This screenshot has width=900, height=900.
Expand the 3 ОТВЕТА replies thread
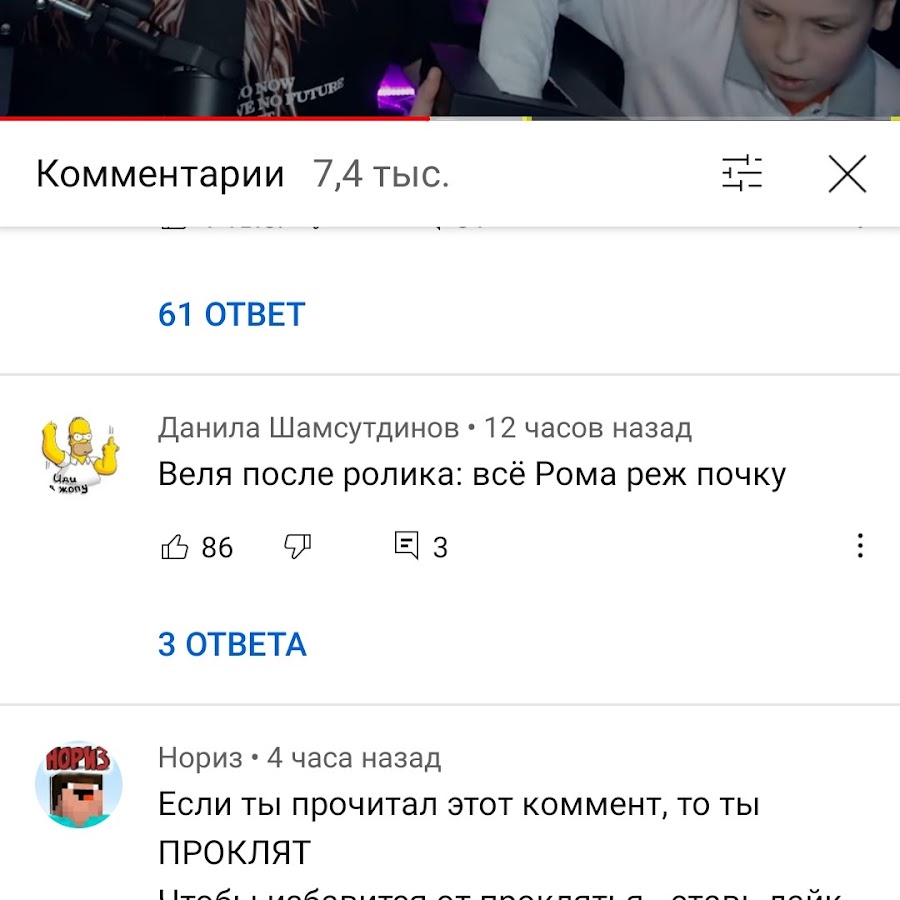232,644
